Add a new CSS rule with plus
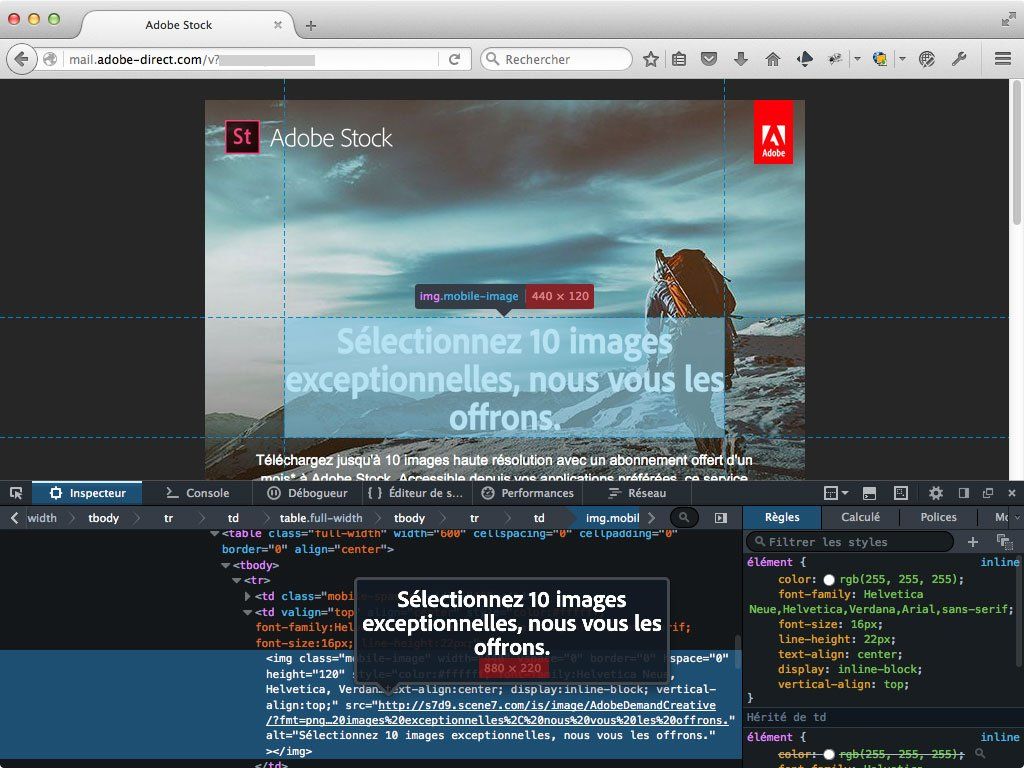1024x768 pixels. pos(973,541)
